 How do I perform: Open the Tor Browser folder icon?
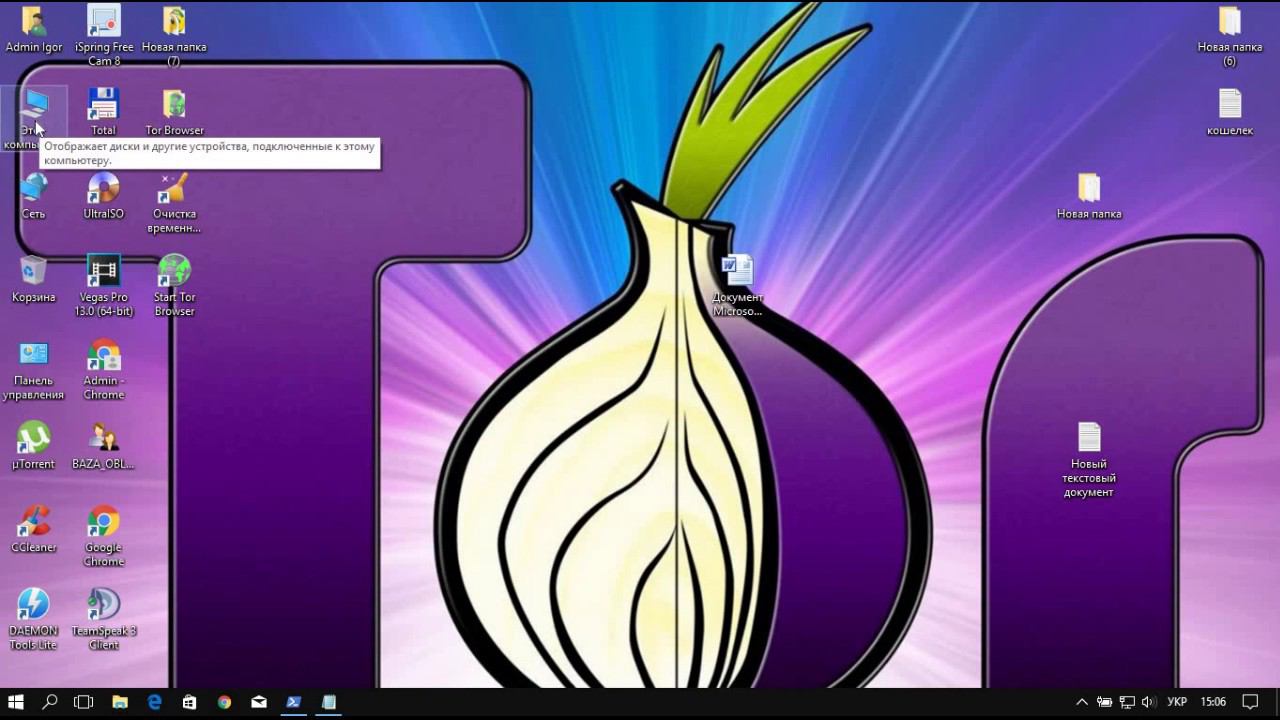coord(174,104)
